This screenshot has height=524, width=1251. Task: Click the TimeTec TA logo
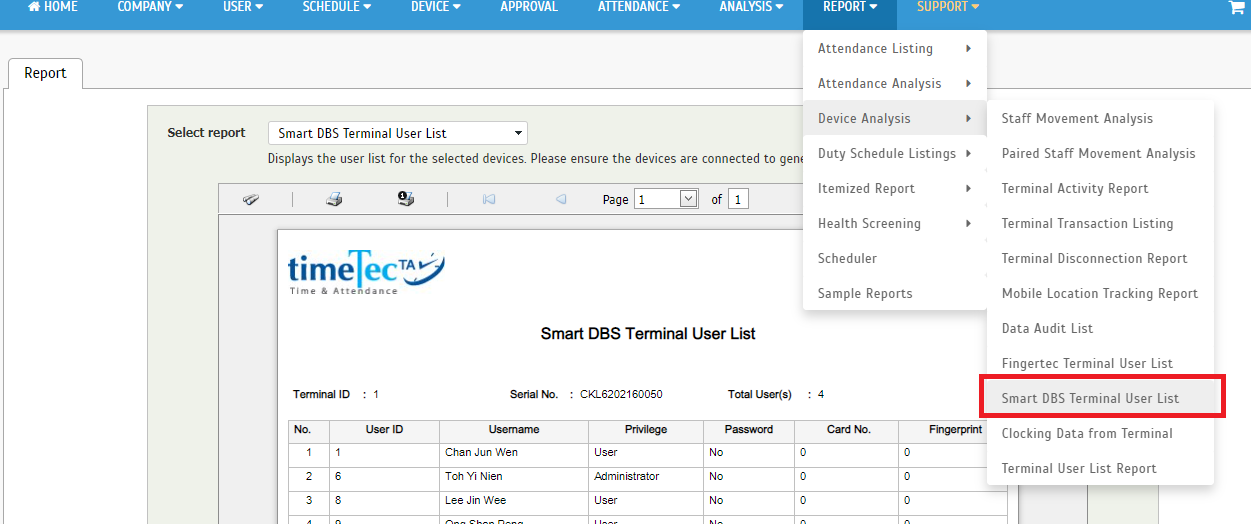point(366,271)
